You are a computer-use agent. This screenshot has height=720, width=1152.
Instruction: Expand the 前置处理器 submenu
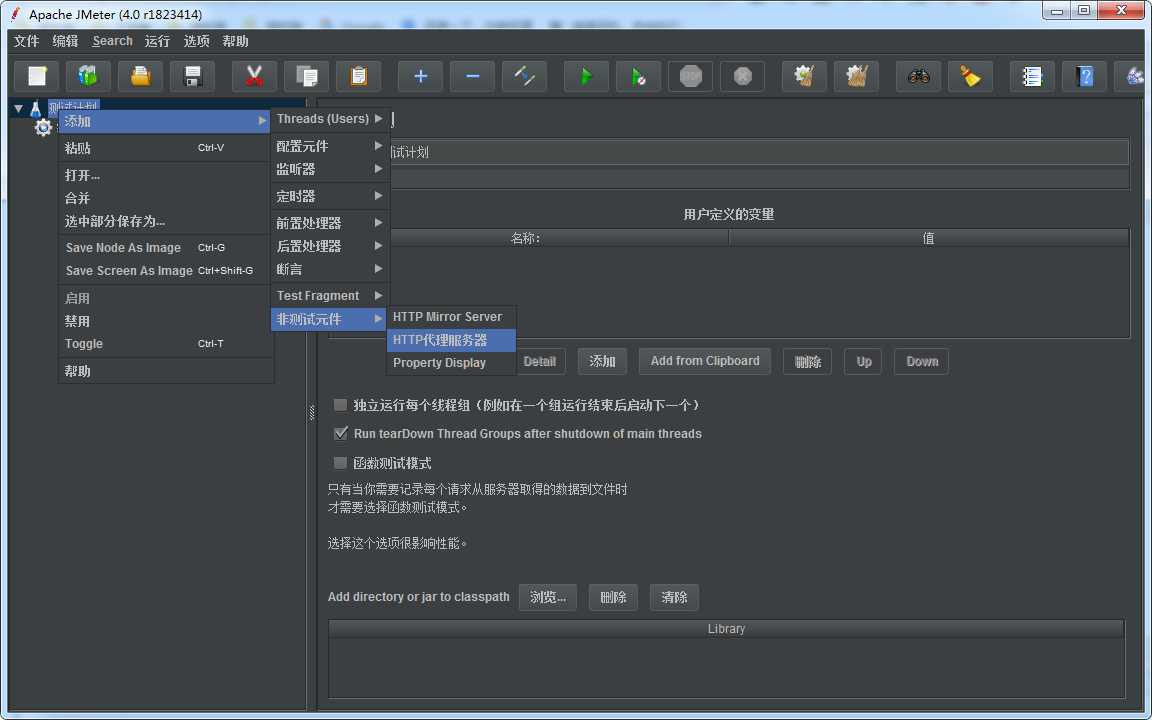click(x=330, y=223)
